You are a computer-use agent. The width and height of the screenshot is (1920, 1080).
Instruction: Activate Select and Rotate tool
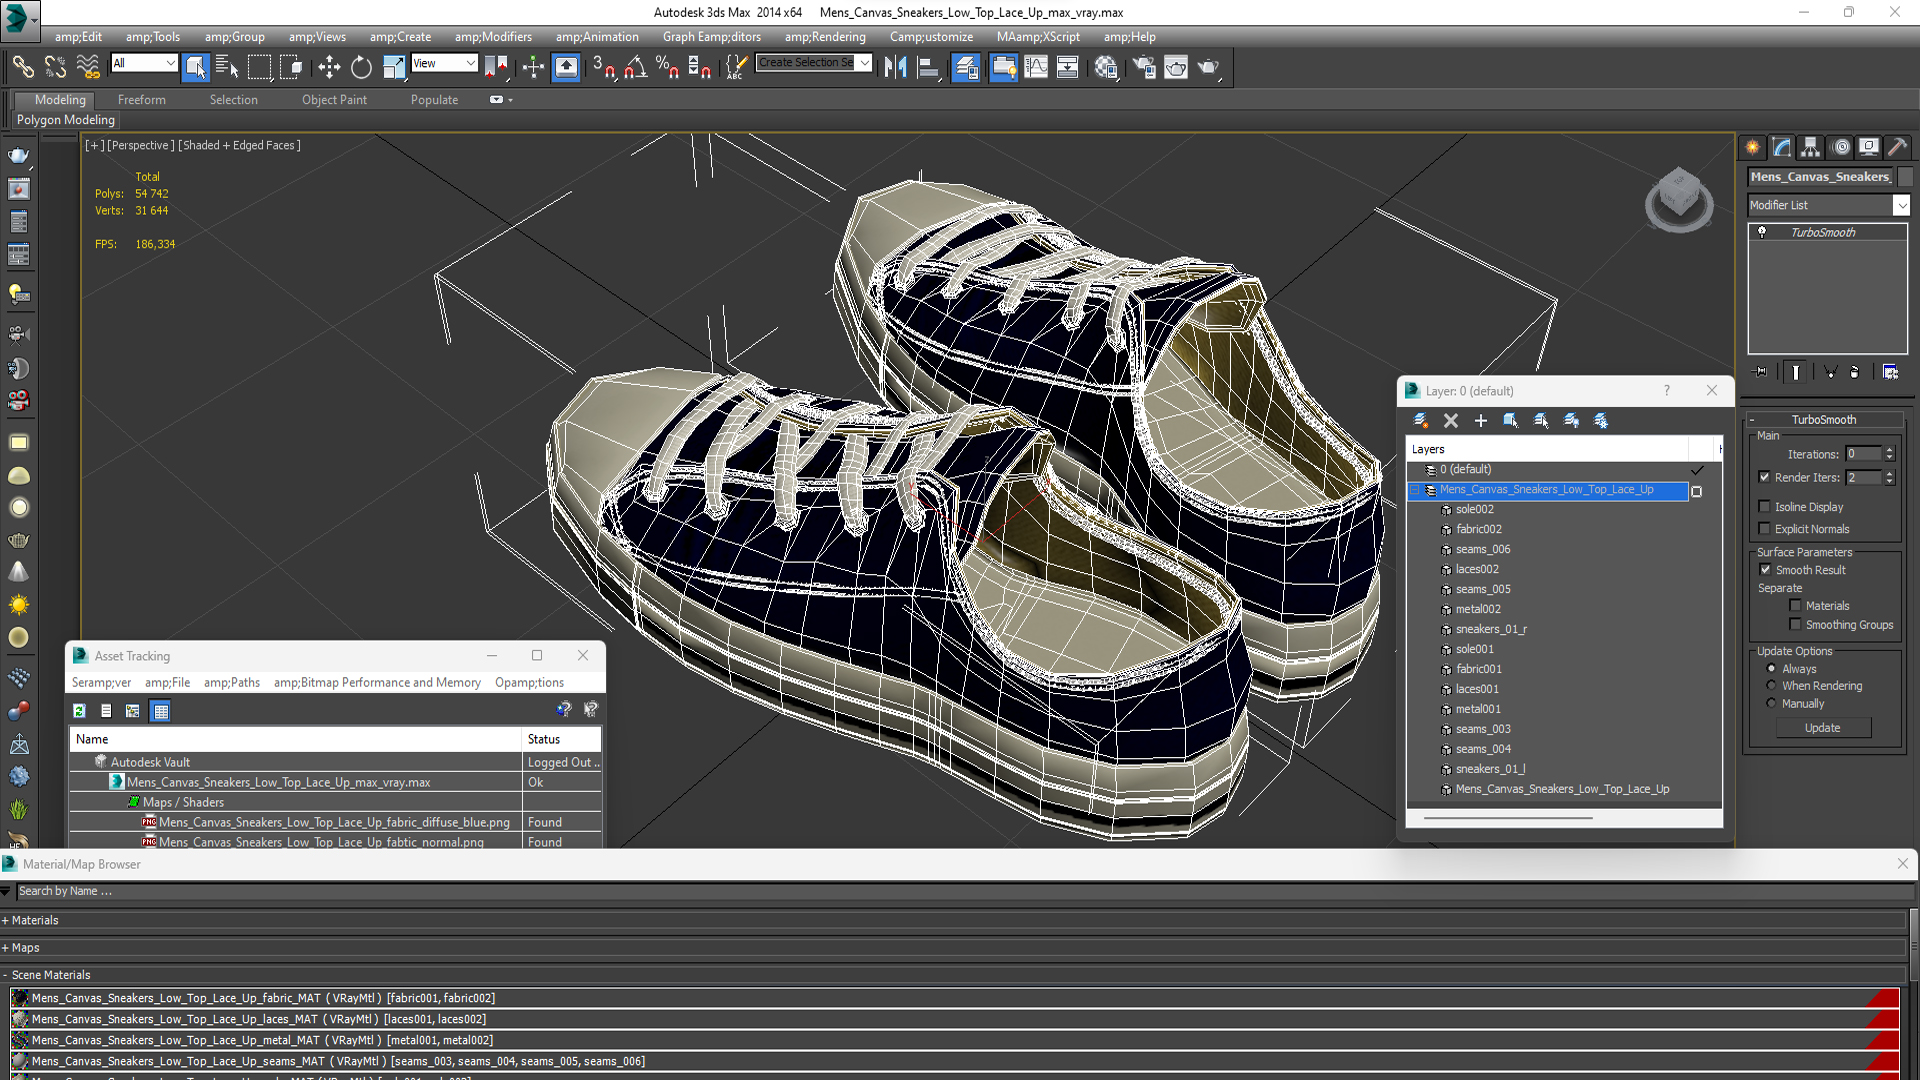pyautogui.click(x=361, y=67)
